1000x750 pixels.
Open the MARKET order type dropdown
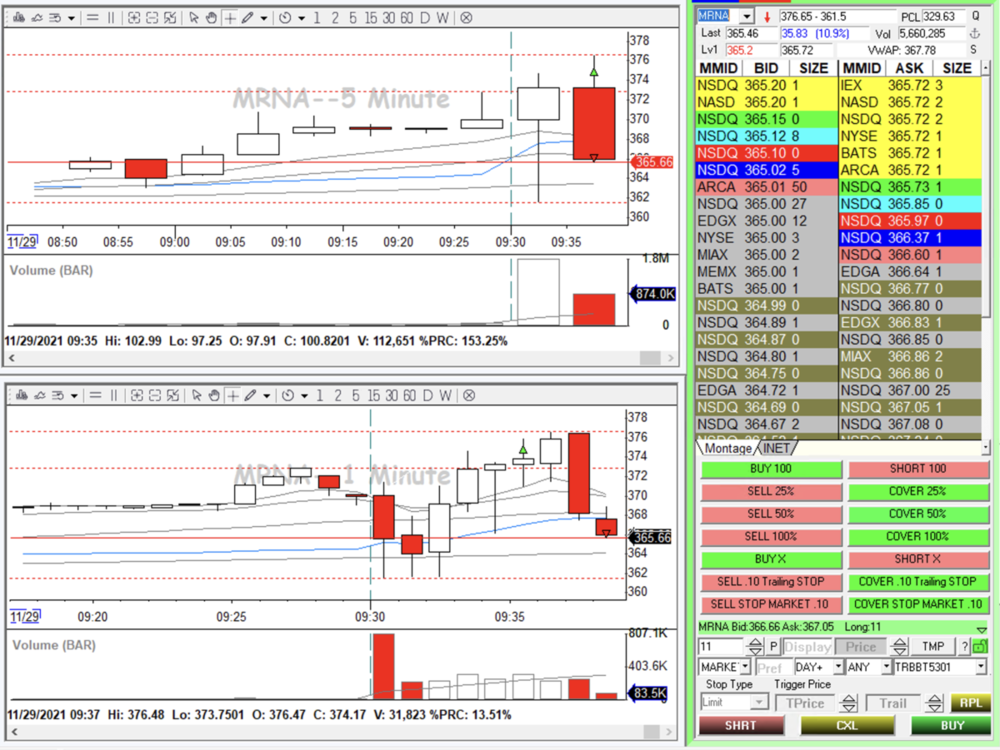point(744,667)
